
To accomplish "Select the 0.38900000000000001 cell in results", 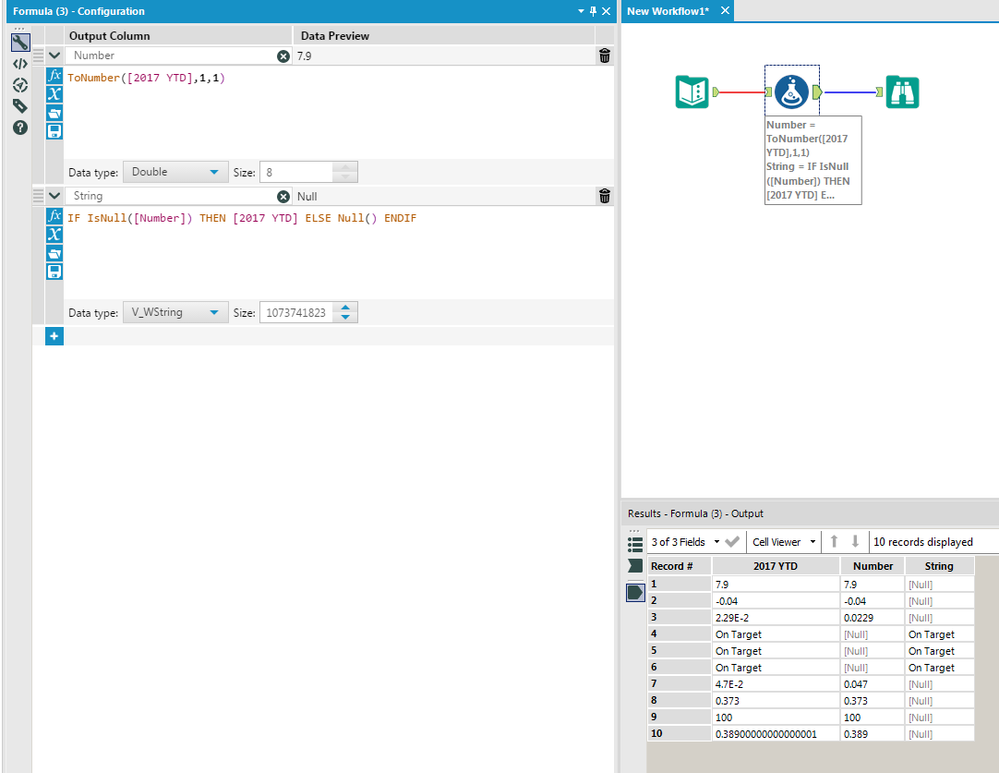I will (775, 733).
